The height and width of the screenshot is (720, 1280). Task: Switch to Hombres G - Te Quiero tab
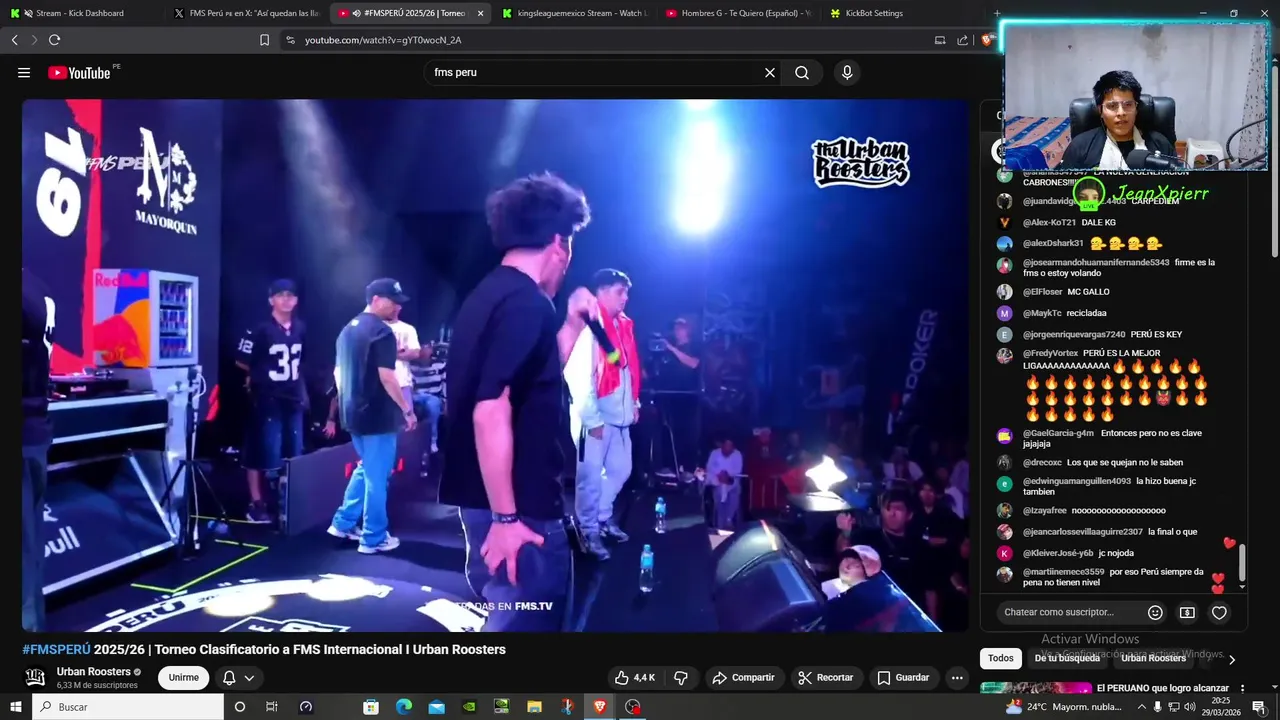[x=740, y=13]
